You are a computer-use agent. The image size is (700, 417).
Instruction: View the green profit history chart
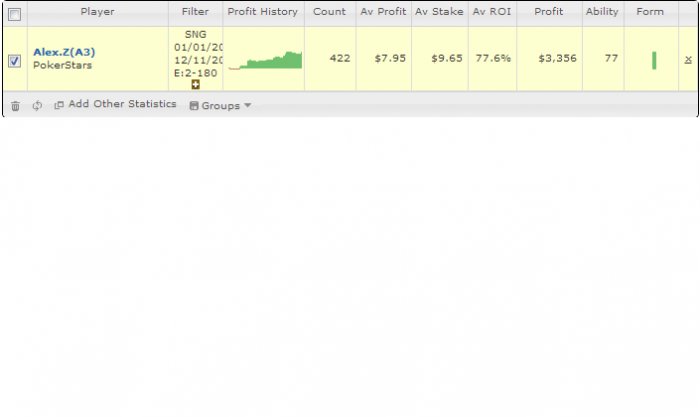265,60
